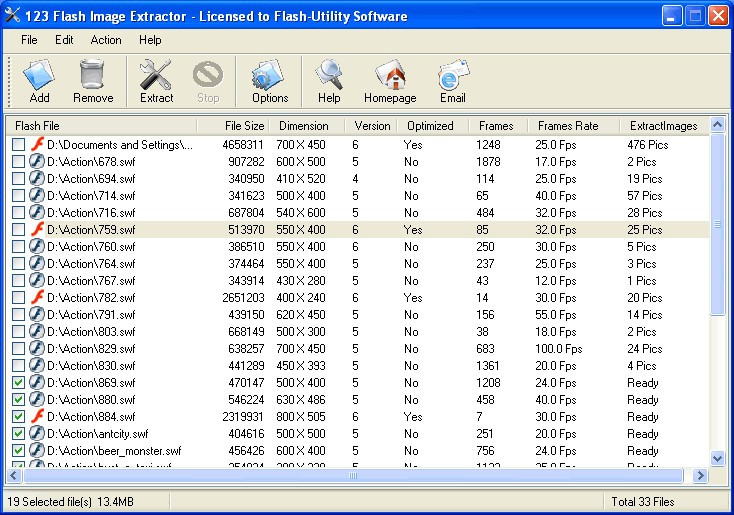Click the app icon in the title bar
Screen dimensions: 734x515
pyautogui.click(x=12, y=15)
